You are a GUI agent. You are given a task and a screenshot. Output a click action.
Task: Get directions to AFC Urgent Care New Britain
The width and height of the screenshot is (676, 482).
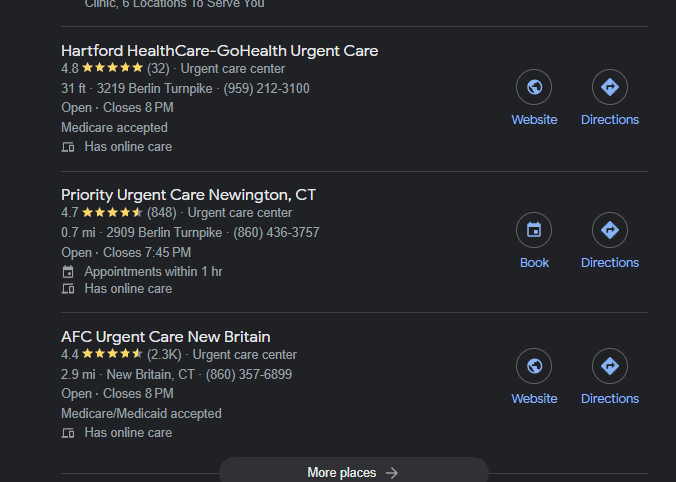pyautogui.click(x=609, y=367)
